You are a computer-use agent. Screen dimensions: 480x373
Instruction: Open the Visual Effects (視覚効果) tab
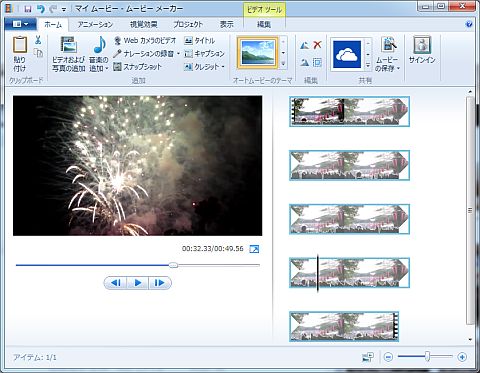(144, 24)
